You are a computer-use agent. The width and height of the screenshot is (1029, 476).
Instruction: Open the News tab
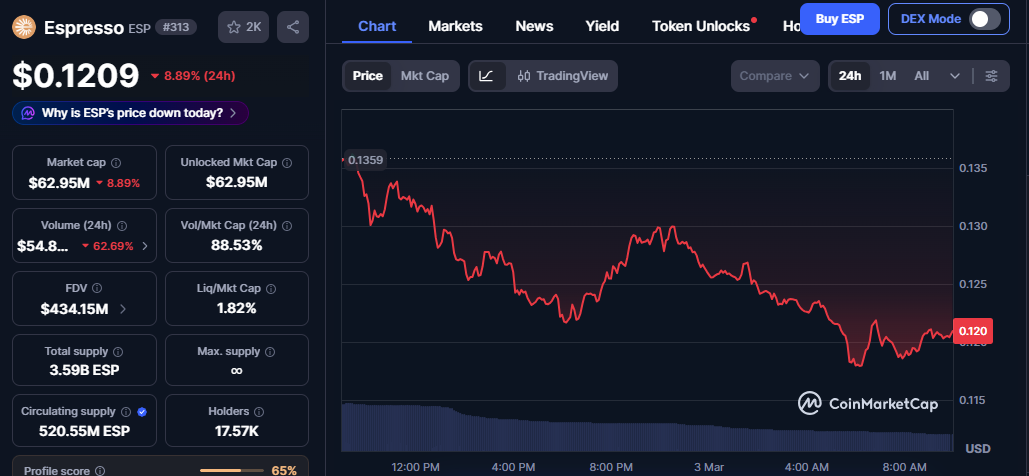tap(534, 26)
